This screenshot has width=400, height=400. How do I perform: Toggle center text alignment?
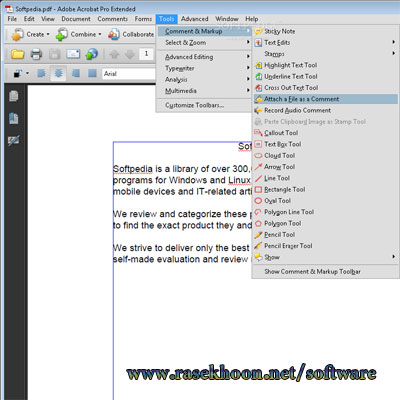coord(58,73)
